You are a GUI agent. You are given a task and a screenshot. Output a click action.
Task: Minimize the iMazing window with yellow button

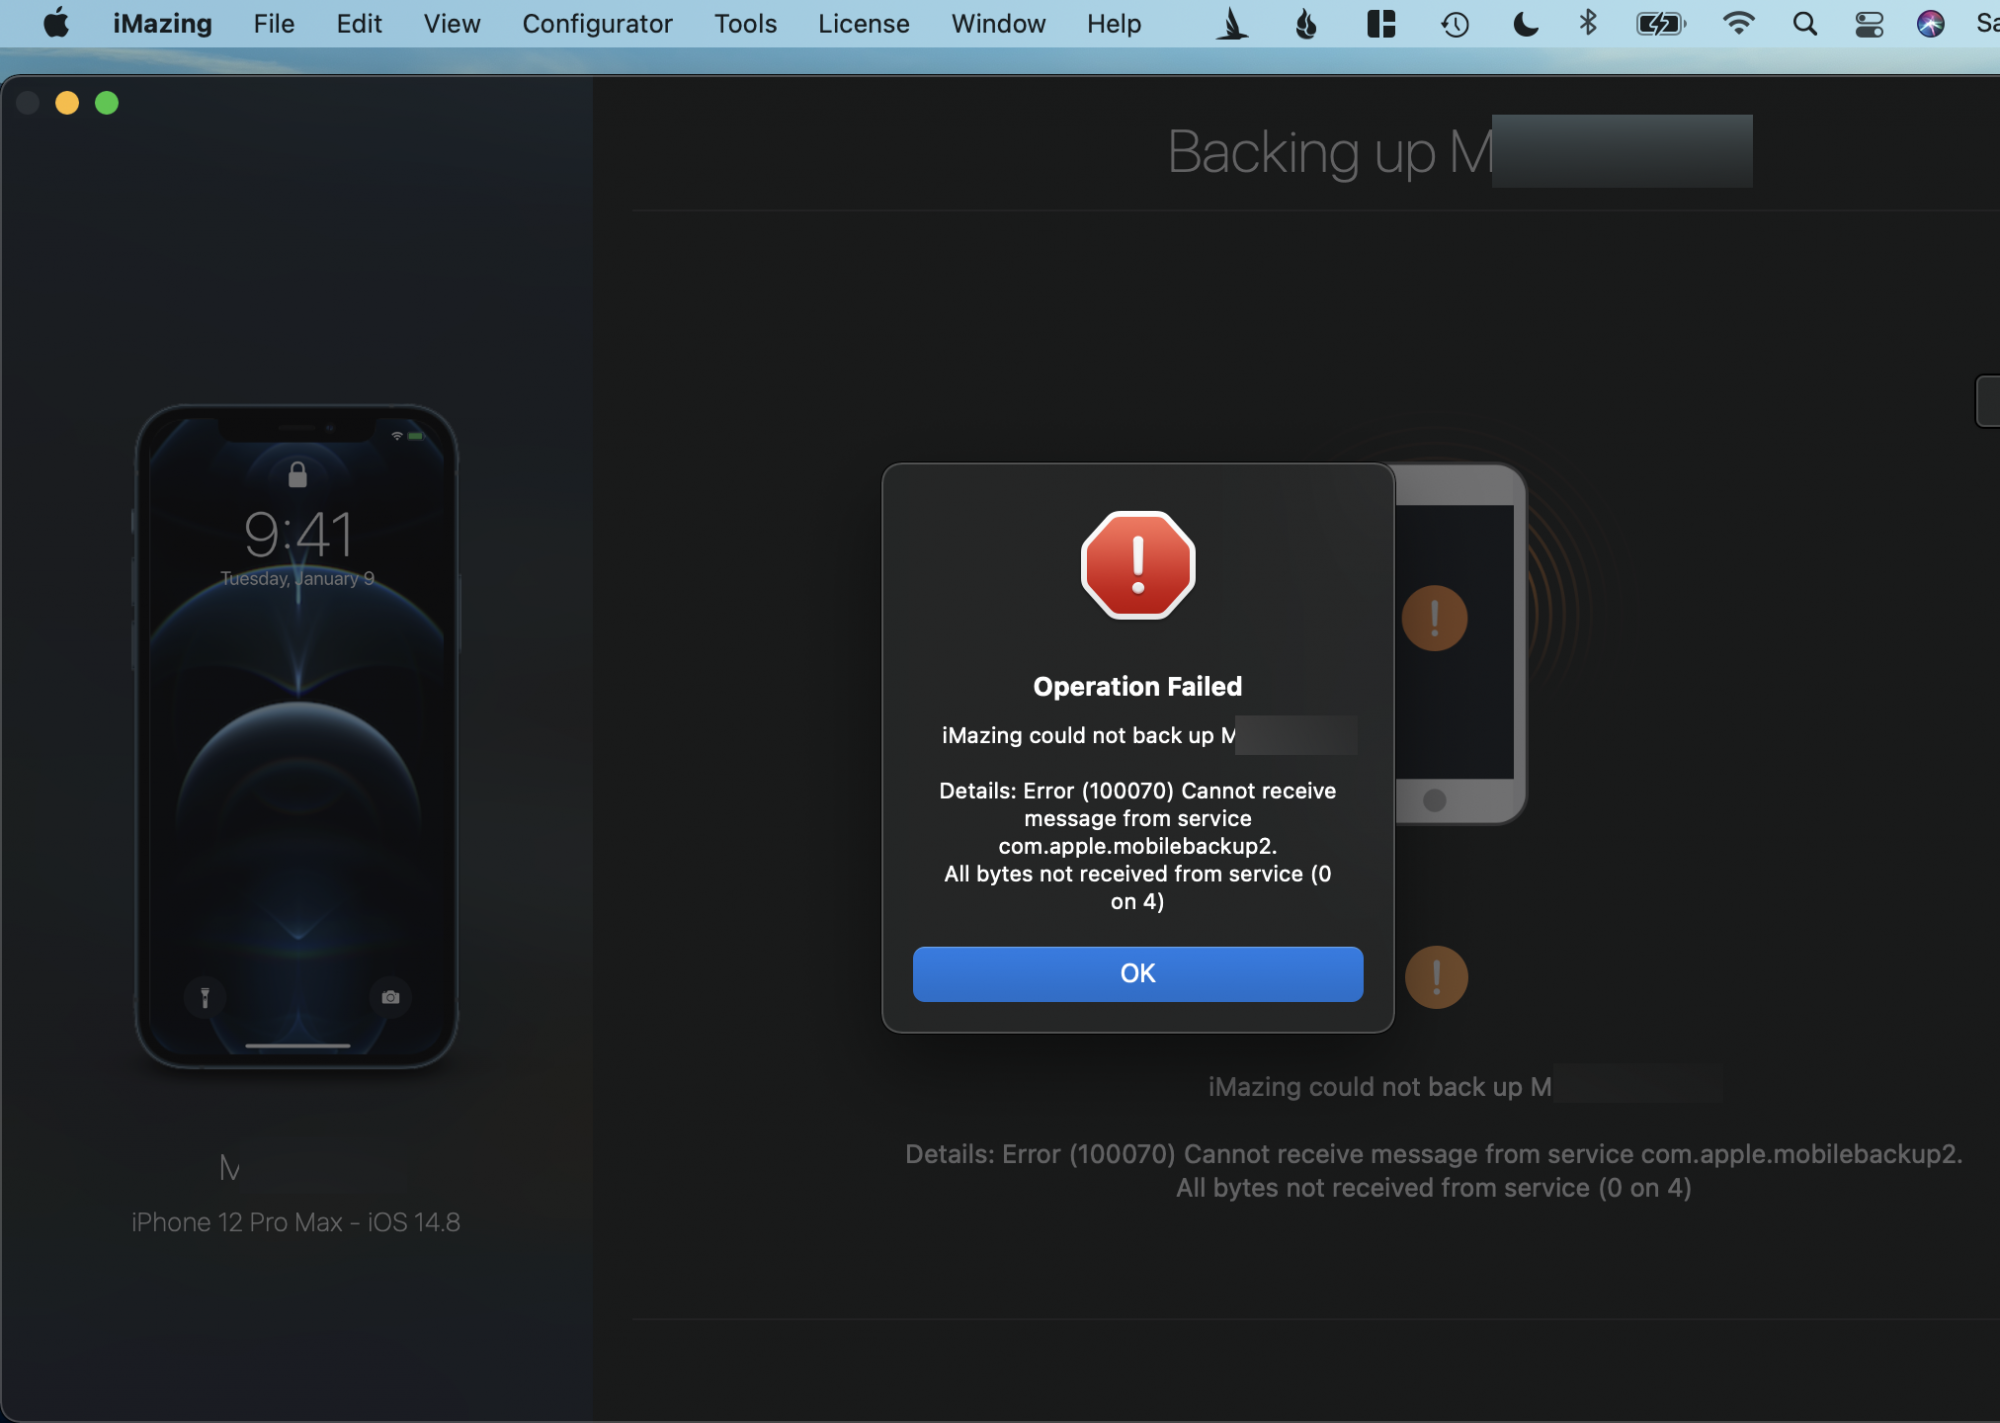pyautogui.click(x=67, y=103)
